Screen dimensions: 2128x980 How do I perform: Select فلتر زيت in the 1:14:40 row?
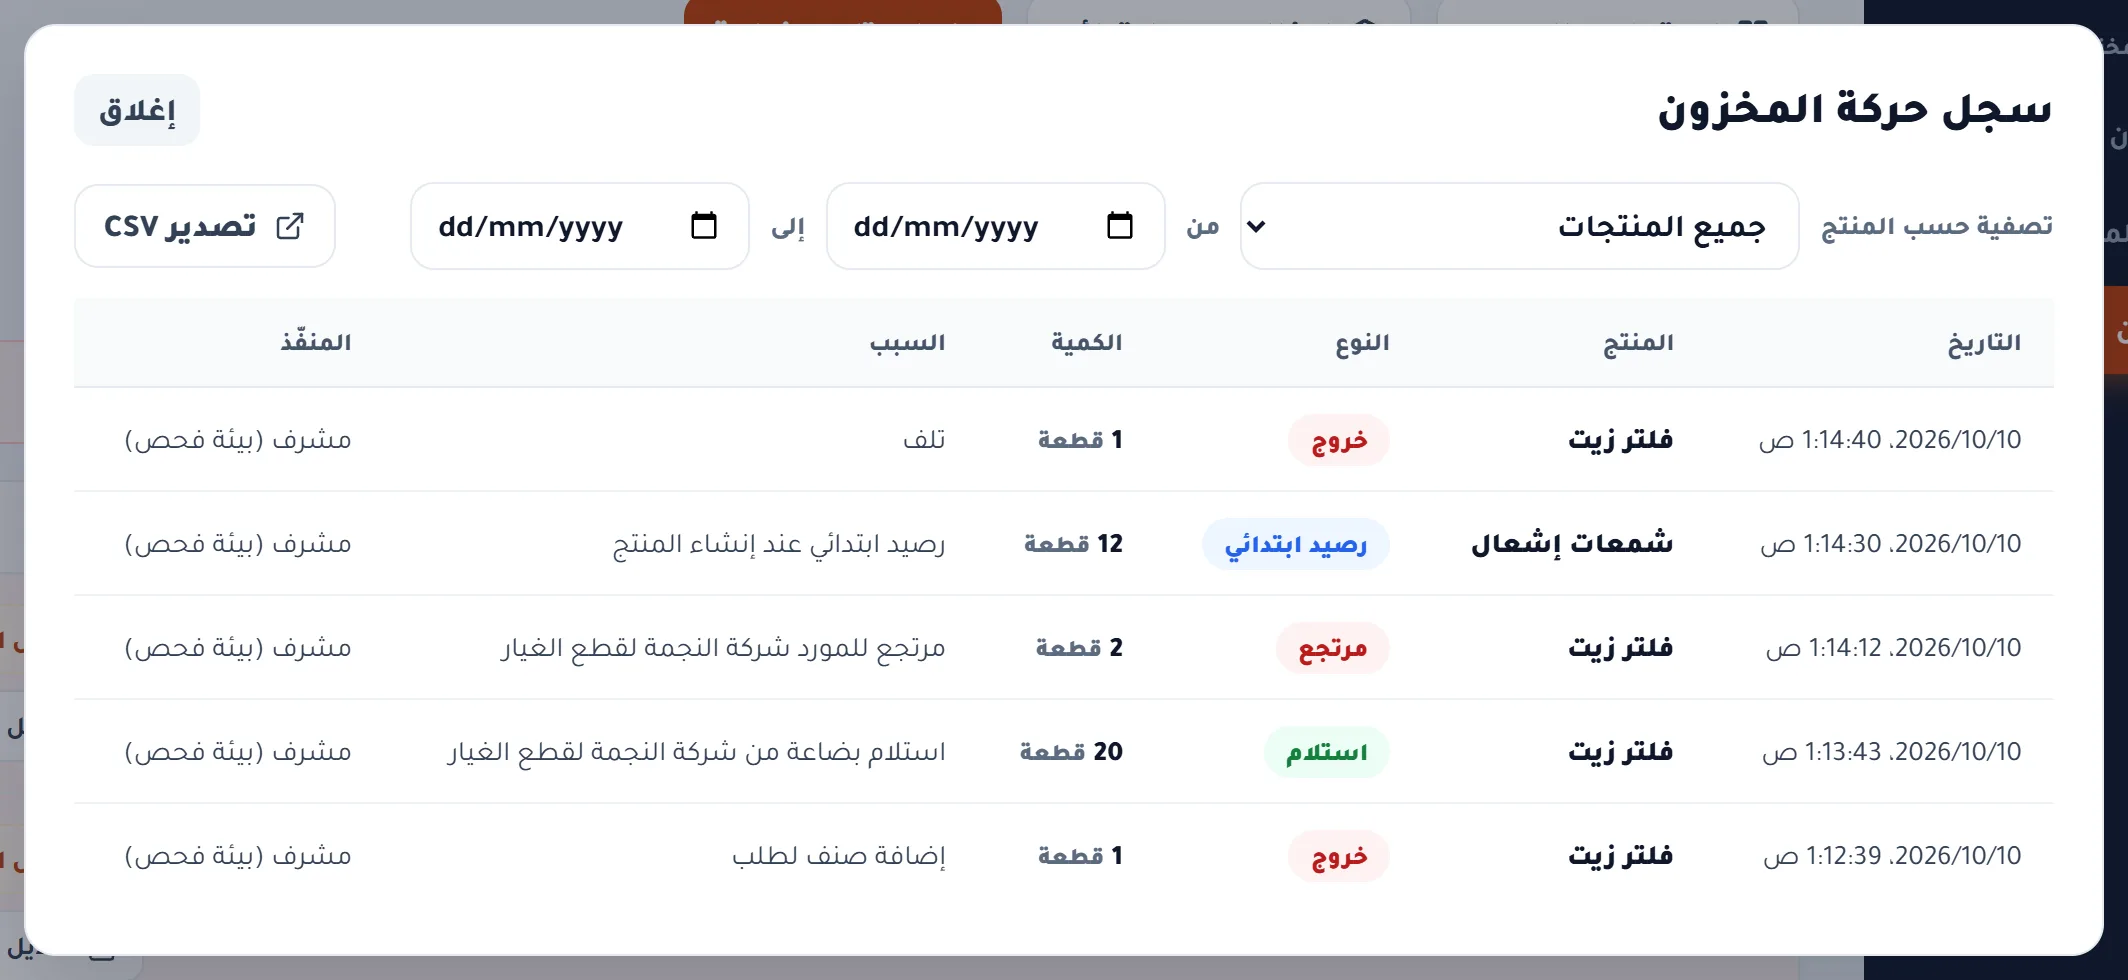(1621, 439)
